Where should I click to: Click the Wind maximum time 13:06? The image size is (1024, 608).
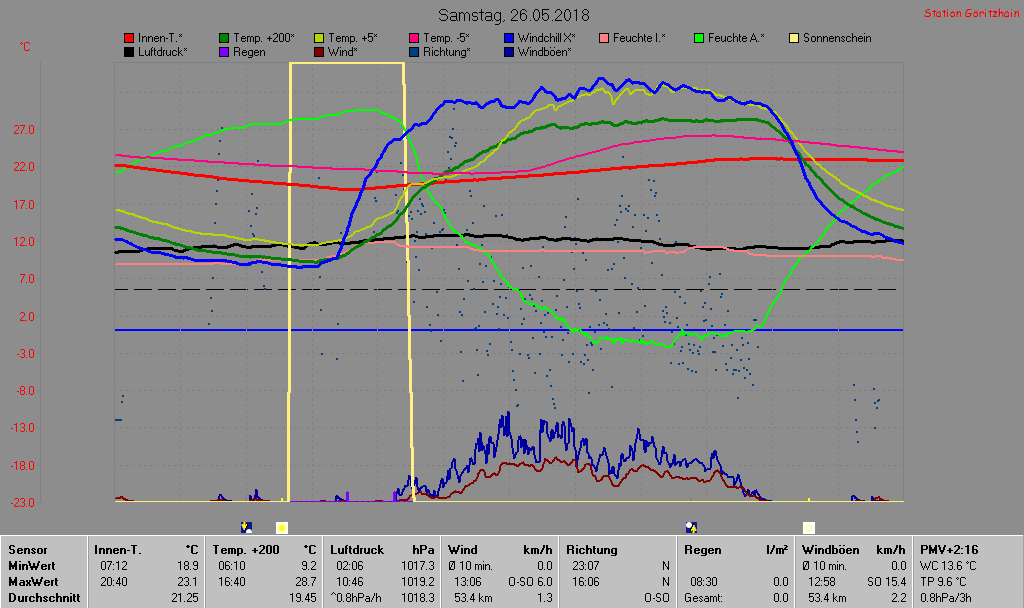pyautogui.click(x=468, y=581)
